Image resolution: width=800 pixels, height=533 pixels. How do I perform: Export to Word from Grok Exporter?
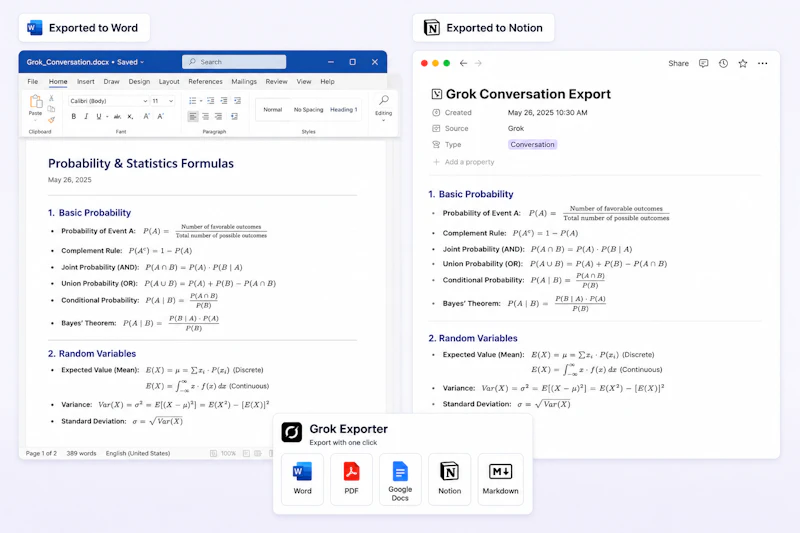(x=303, y=479)
